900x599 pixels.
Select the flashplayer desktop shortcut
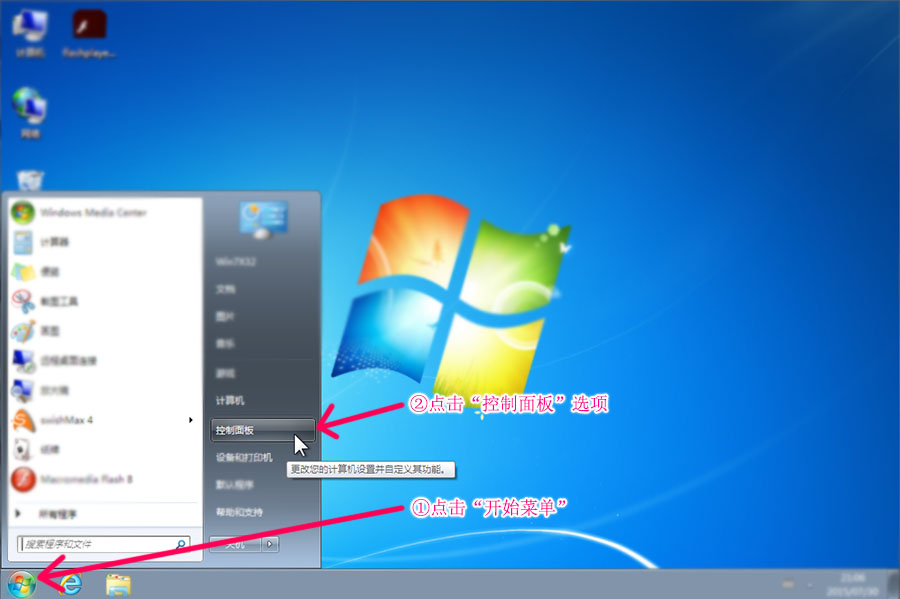pyautogui.click(x=89, y=33)
